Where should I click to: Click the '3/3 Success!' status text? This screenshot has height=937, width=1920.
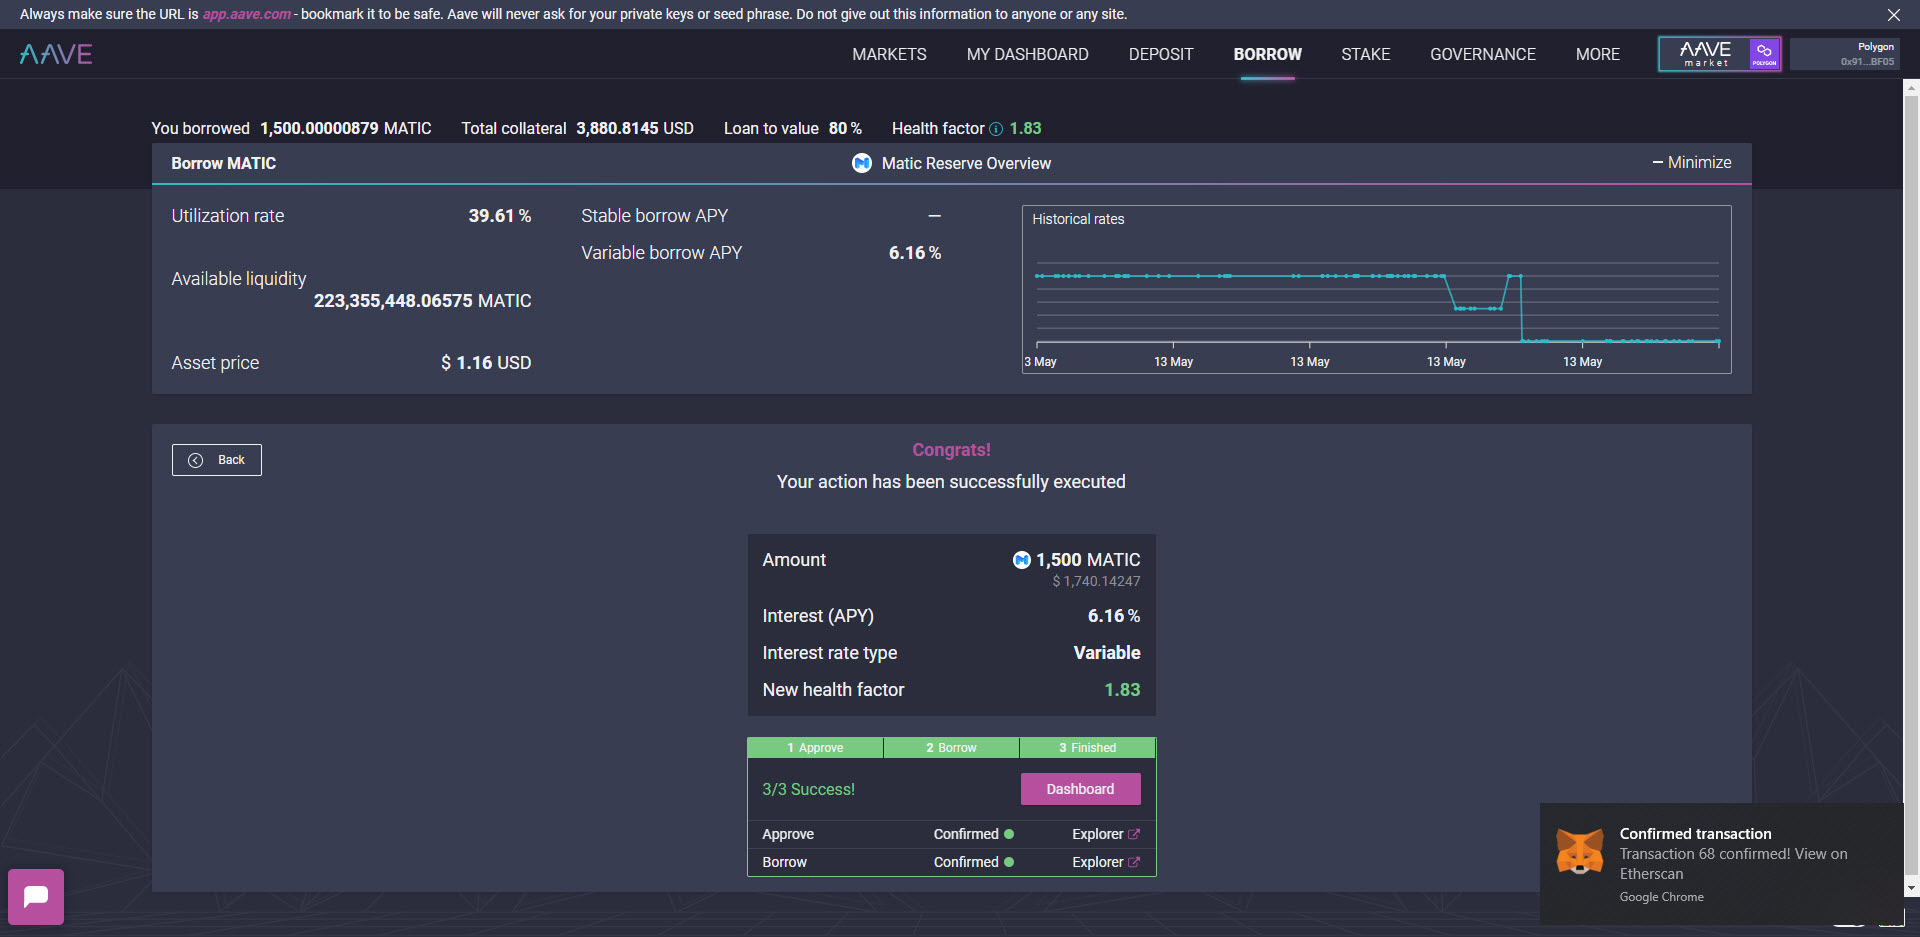point(808,789)
